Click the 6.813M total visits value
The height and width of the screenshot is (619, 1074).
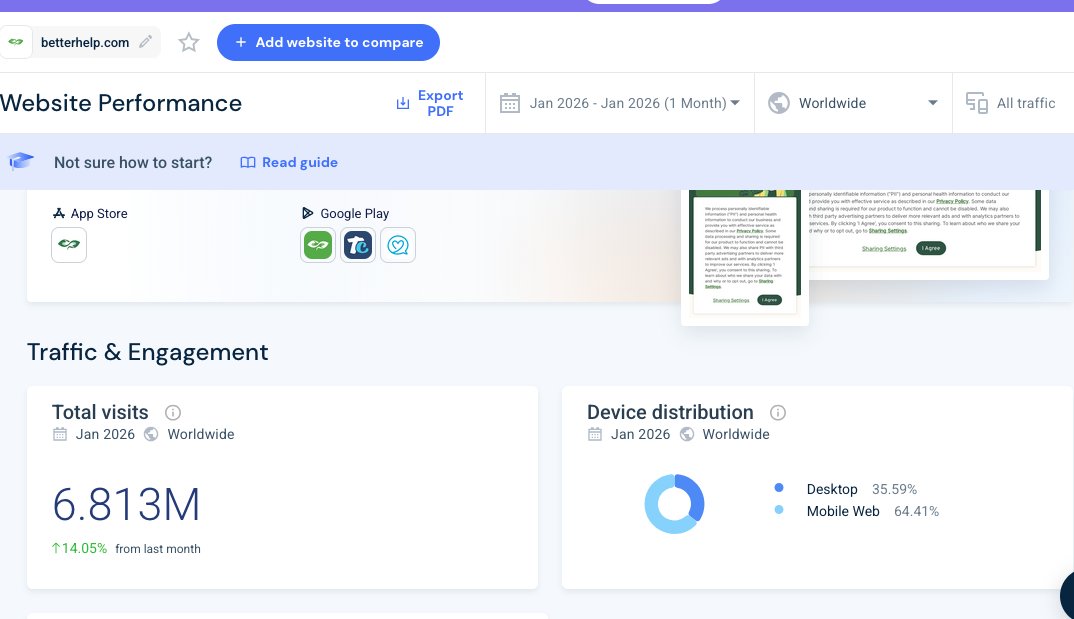pos(127,505)
